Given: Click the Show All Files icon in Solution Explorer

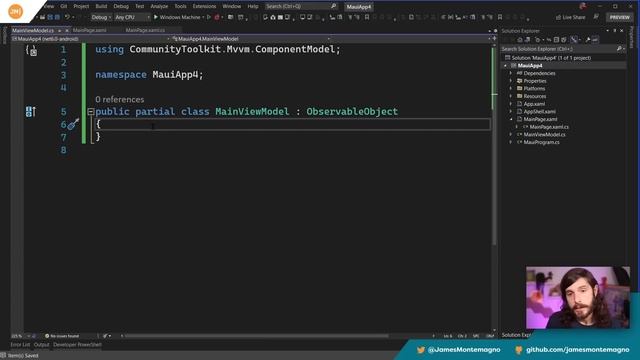Looking at the screenshot, I should pyautogui.click(x=564, y=40).
